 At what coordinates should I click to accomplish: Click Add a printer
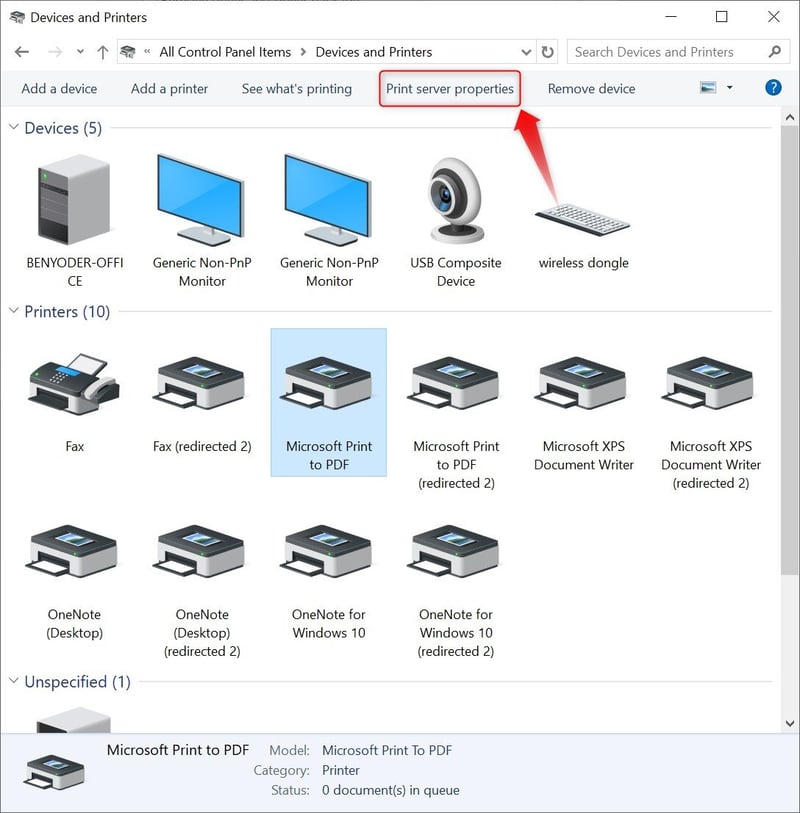click(x=170, y=89)
